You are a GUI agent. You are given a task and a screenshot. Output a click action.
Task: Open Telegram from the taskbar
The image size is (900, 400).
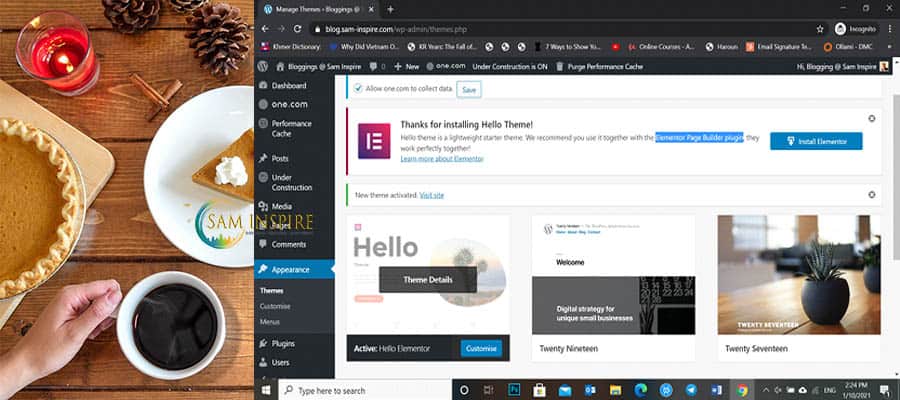click(x=690, y=390)
